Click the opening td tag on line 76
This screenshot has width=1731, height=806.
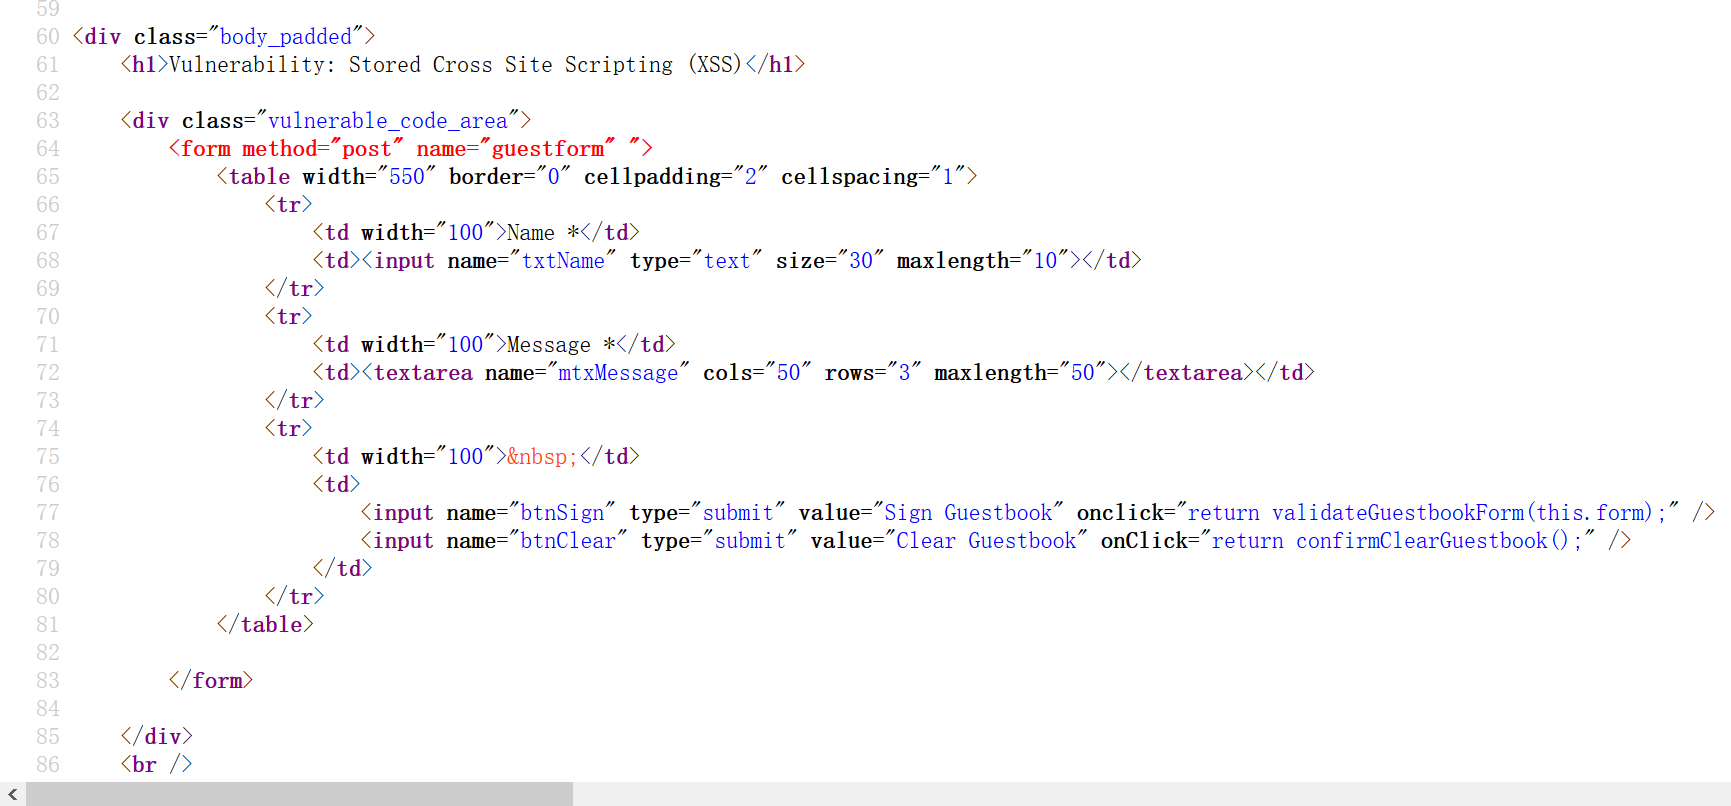point(337,485)
